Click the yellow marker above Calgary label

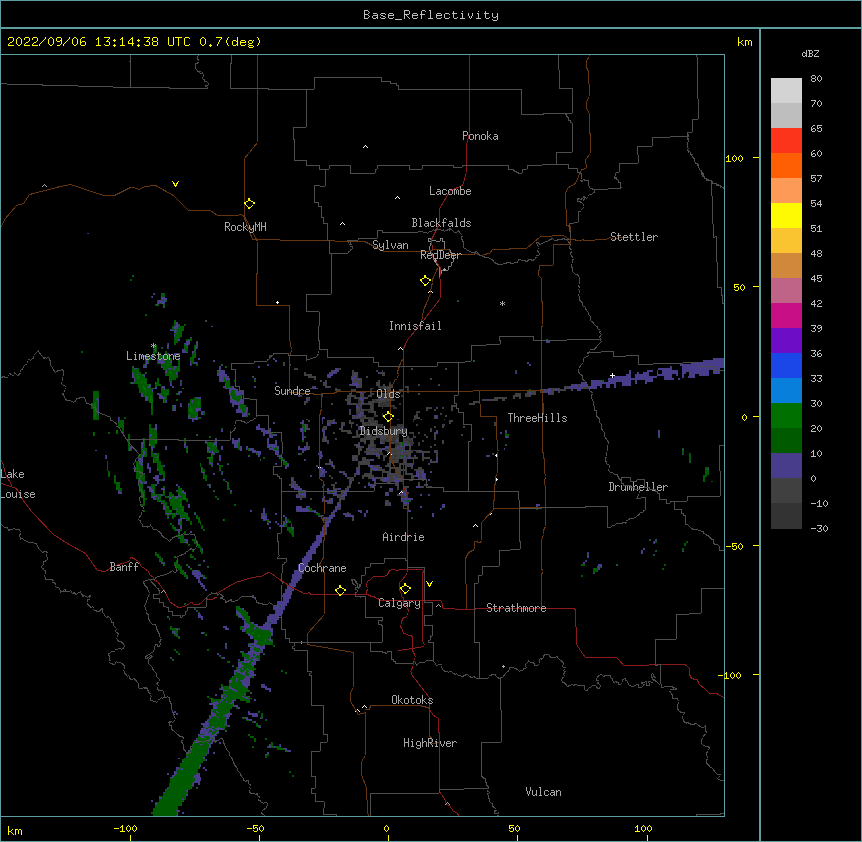pos(405,589)
